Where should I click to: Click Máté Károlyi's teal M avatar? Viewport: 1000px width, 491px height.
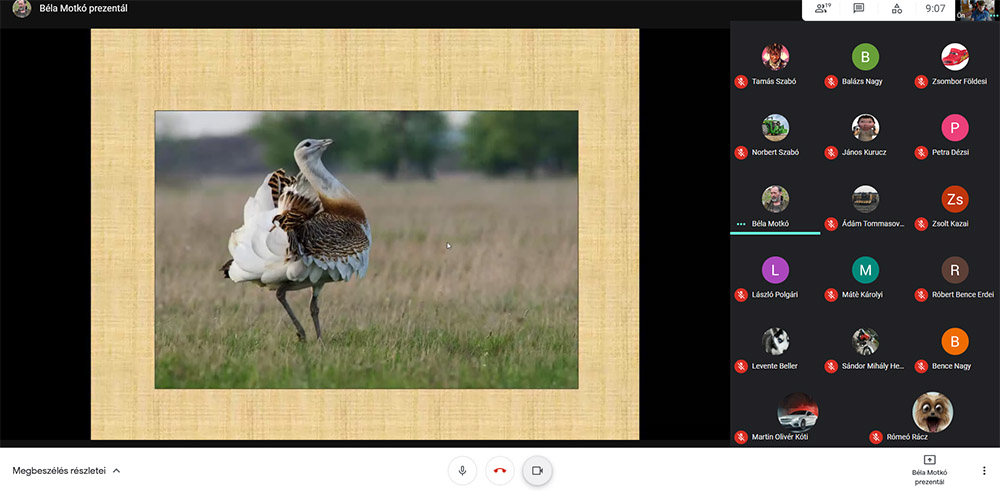point(865,270)
